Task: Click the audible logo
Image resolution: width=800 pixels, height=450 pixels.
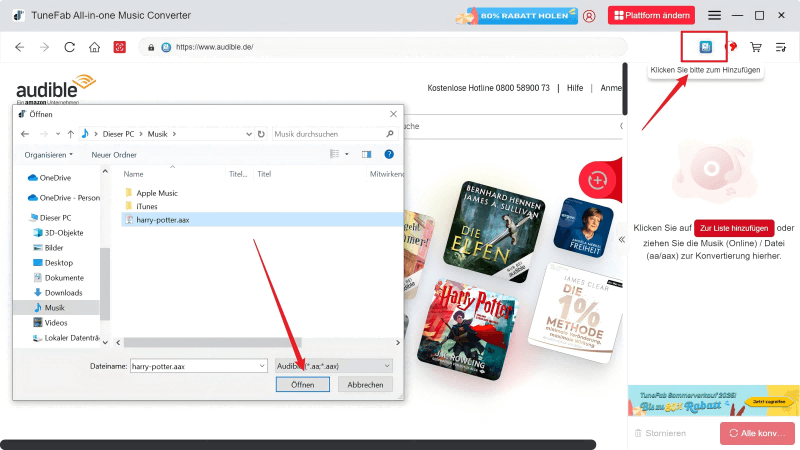Action: coord(55,88)
